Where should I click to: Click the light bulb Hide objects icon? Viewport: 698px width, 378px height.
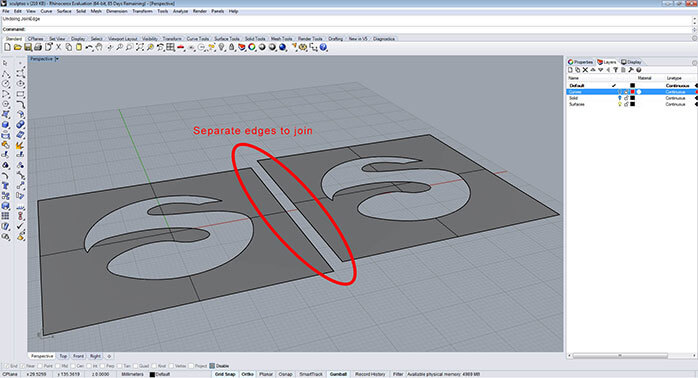(222, 47)
